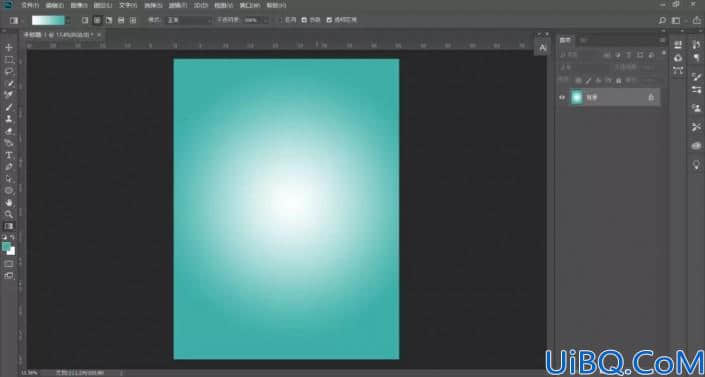Open the 3D menu
This screenshot has height=377, width=705.
[x=201, y=5]
